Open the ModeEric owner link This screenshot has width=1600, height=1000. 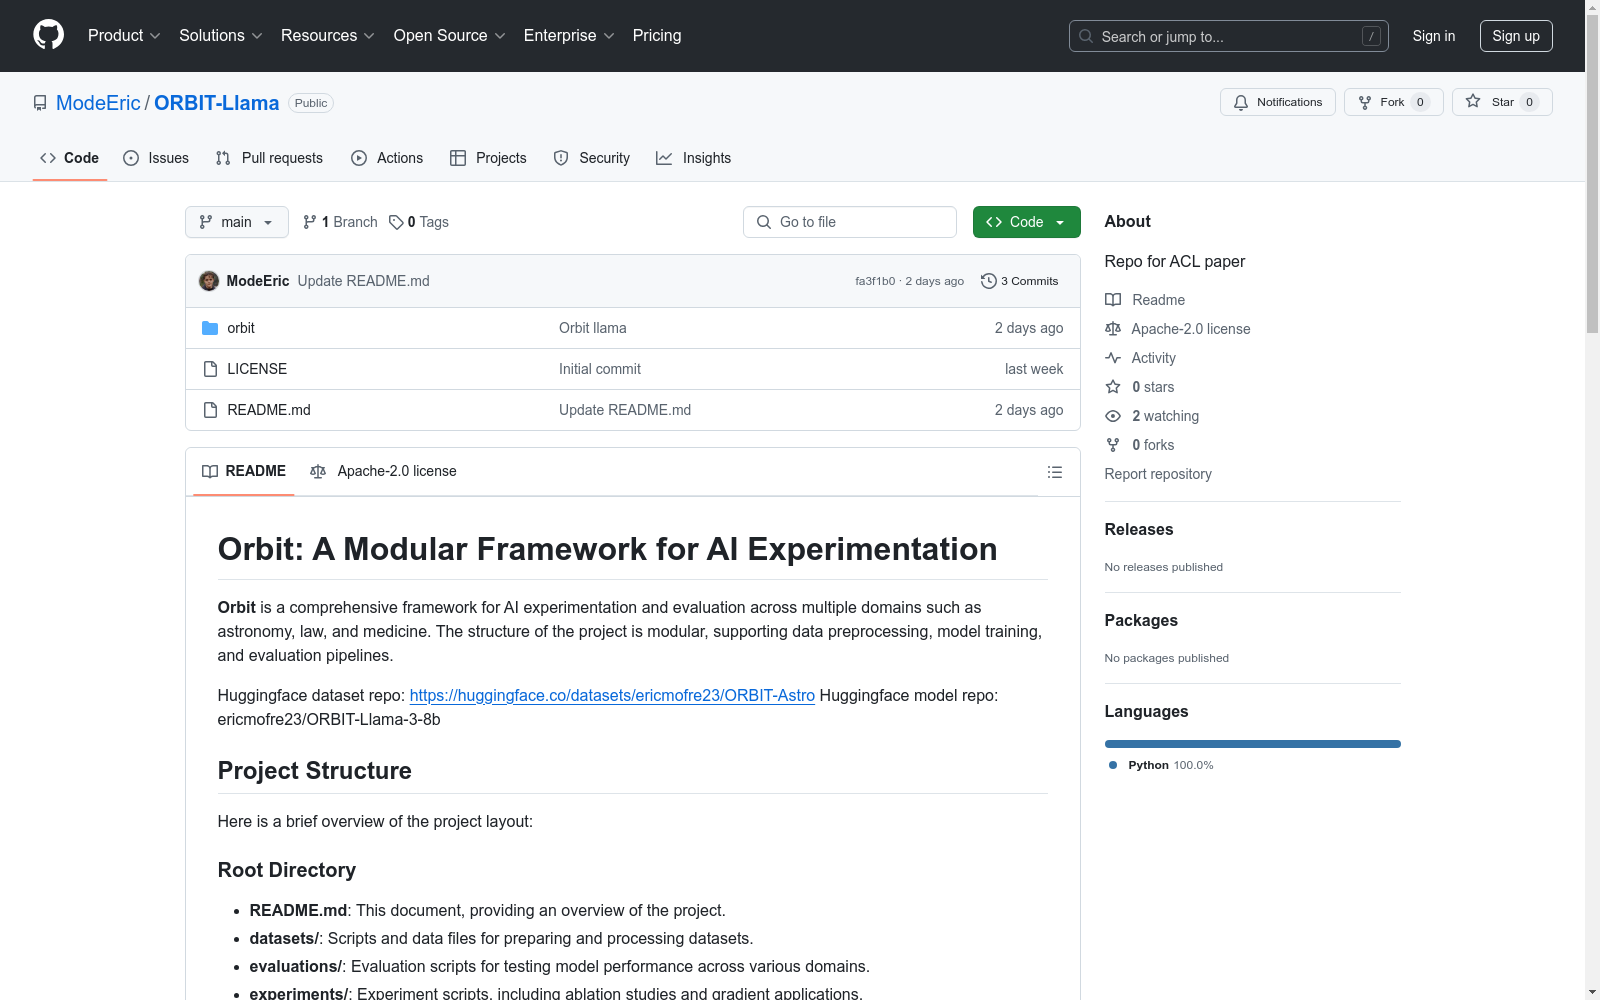pyautogui.click(x=98, y=103)
